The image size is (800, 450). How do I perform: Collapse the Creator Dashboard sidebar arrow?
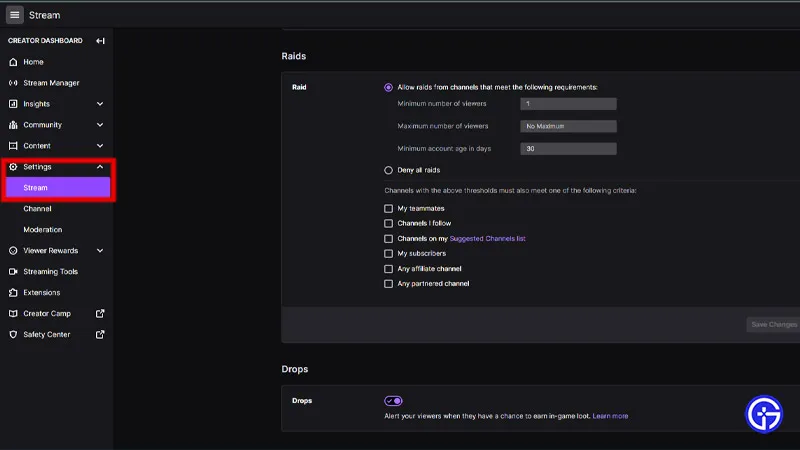point(101,41)
